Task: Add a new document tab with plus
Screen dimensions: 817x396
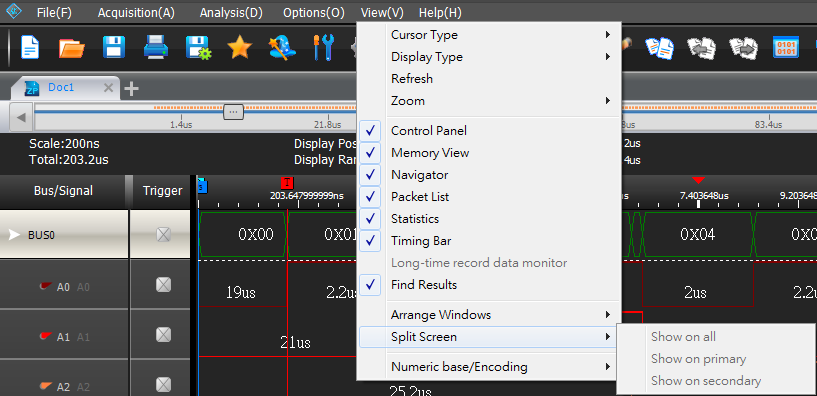Action: pyautogui.click(x=131, y=89)
